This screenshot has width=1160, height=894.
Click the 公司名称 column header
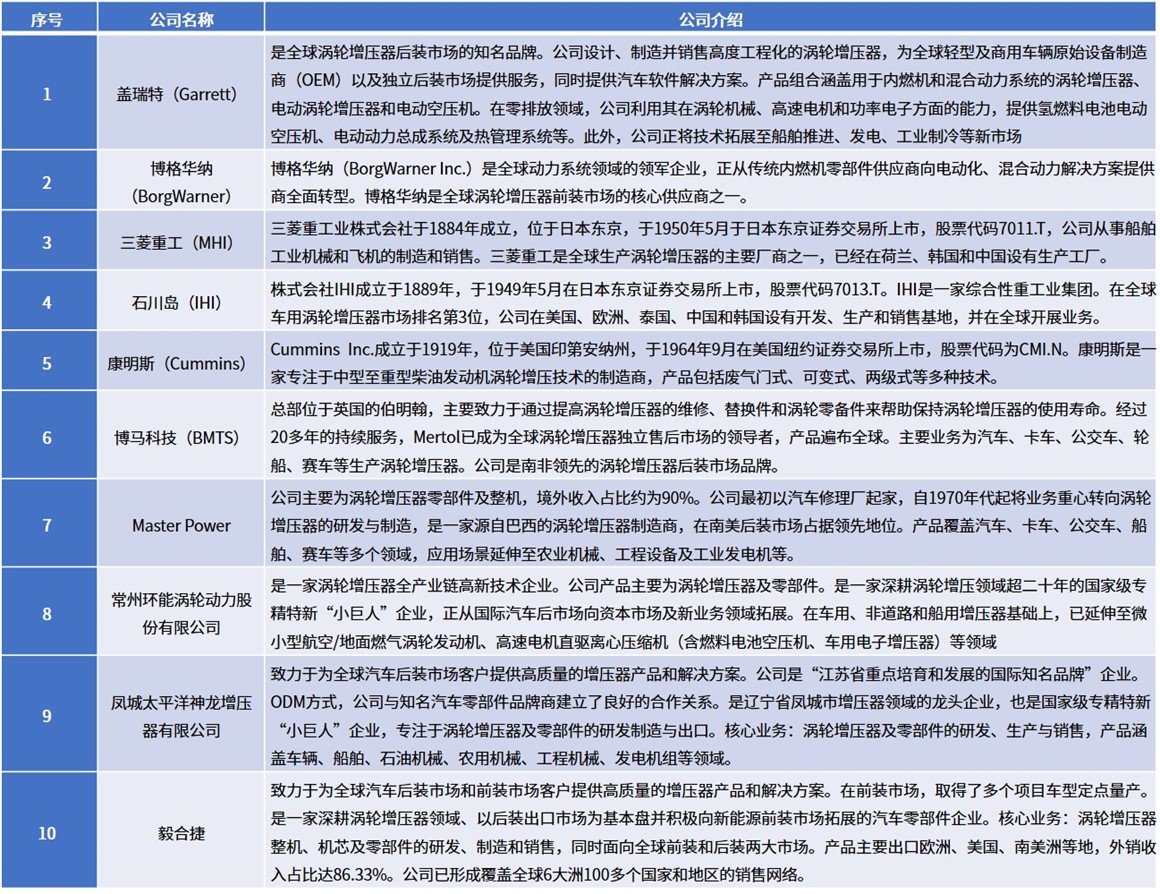click(x=181, y=17)
